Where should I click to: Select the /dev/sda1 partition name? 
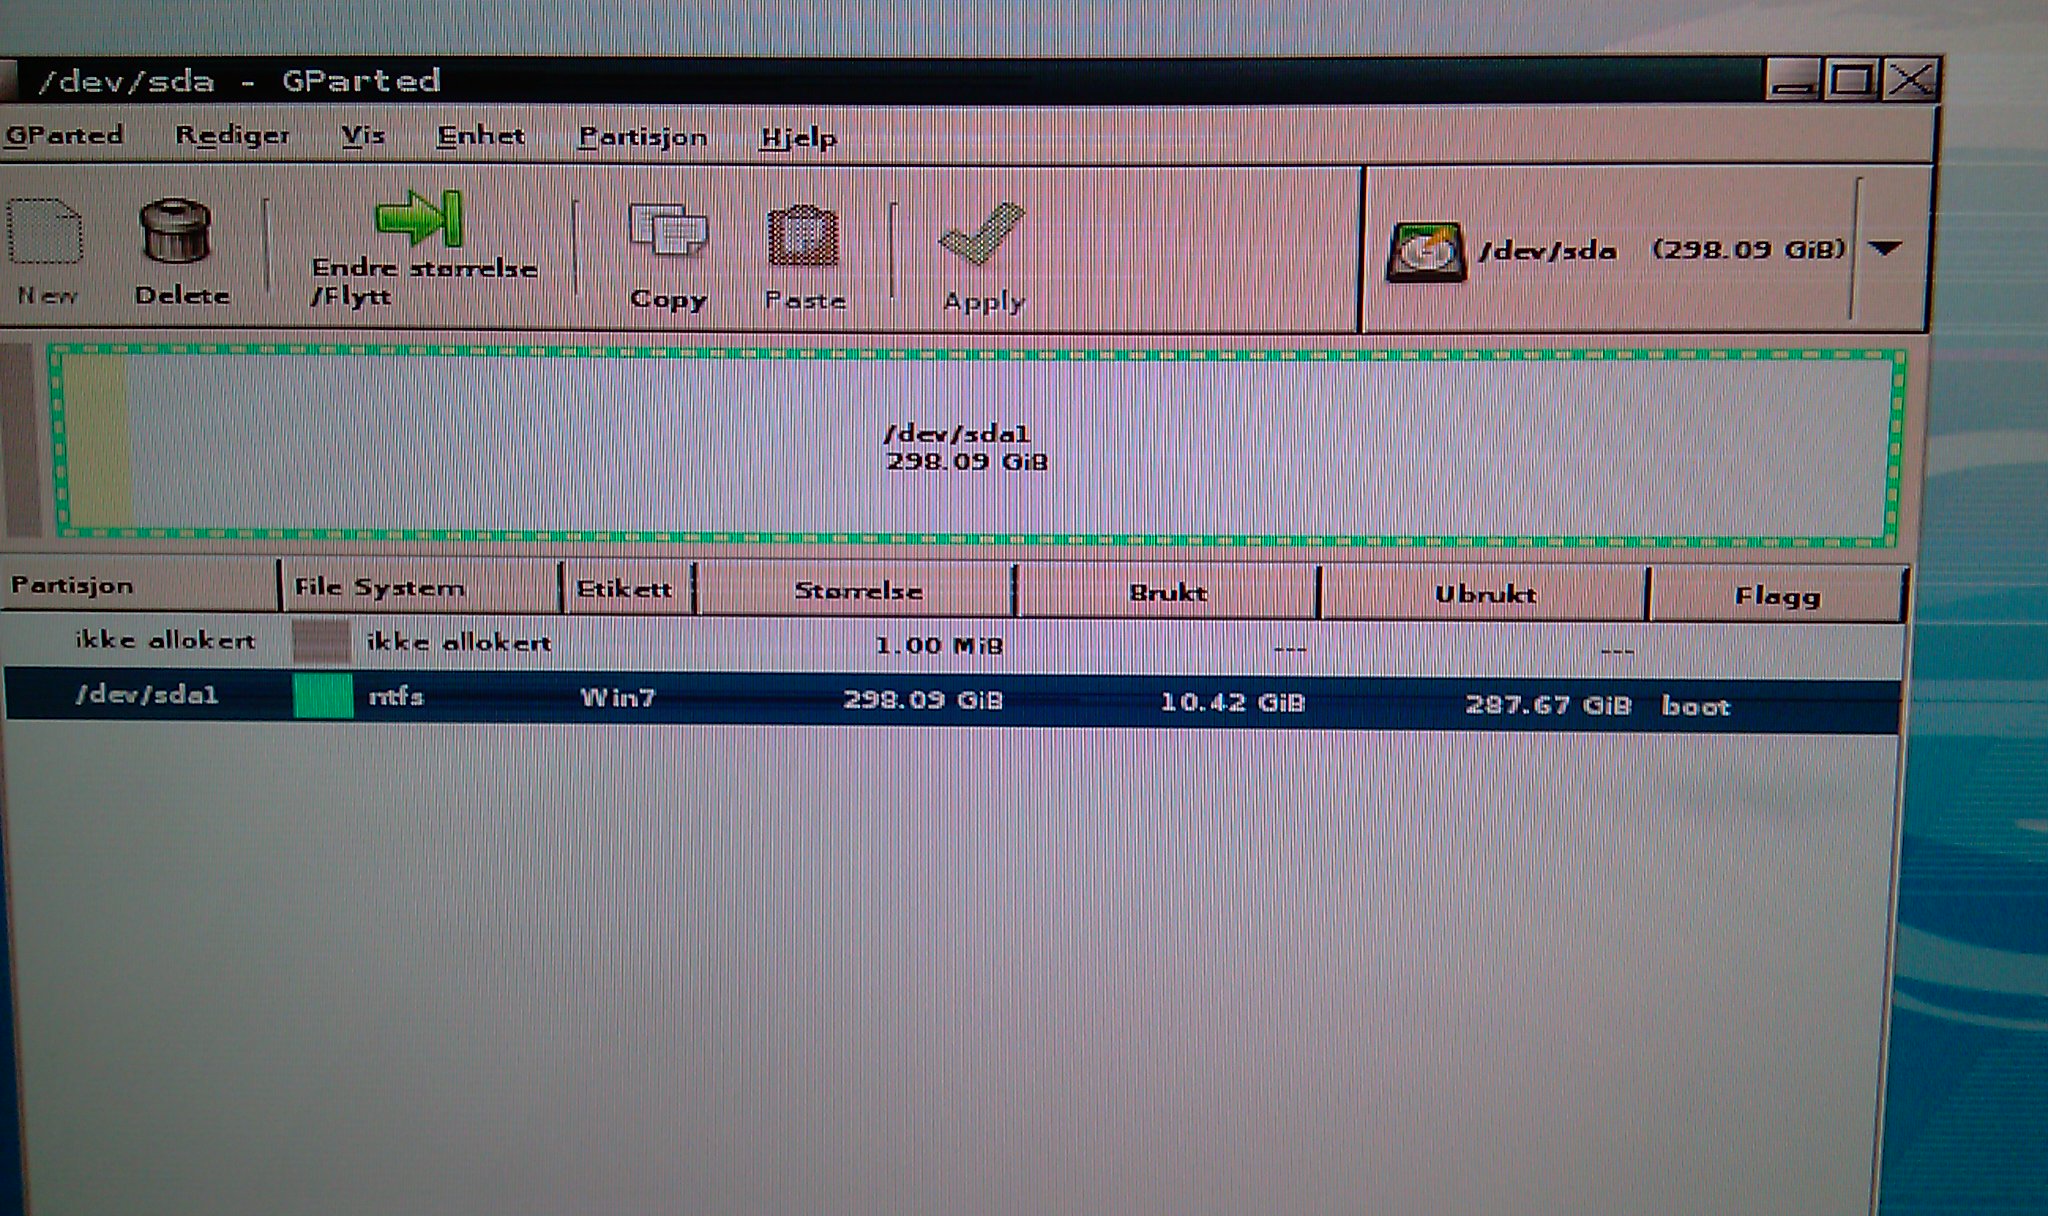pyautogui.click(x=147, y=695)
